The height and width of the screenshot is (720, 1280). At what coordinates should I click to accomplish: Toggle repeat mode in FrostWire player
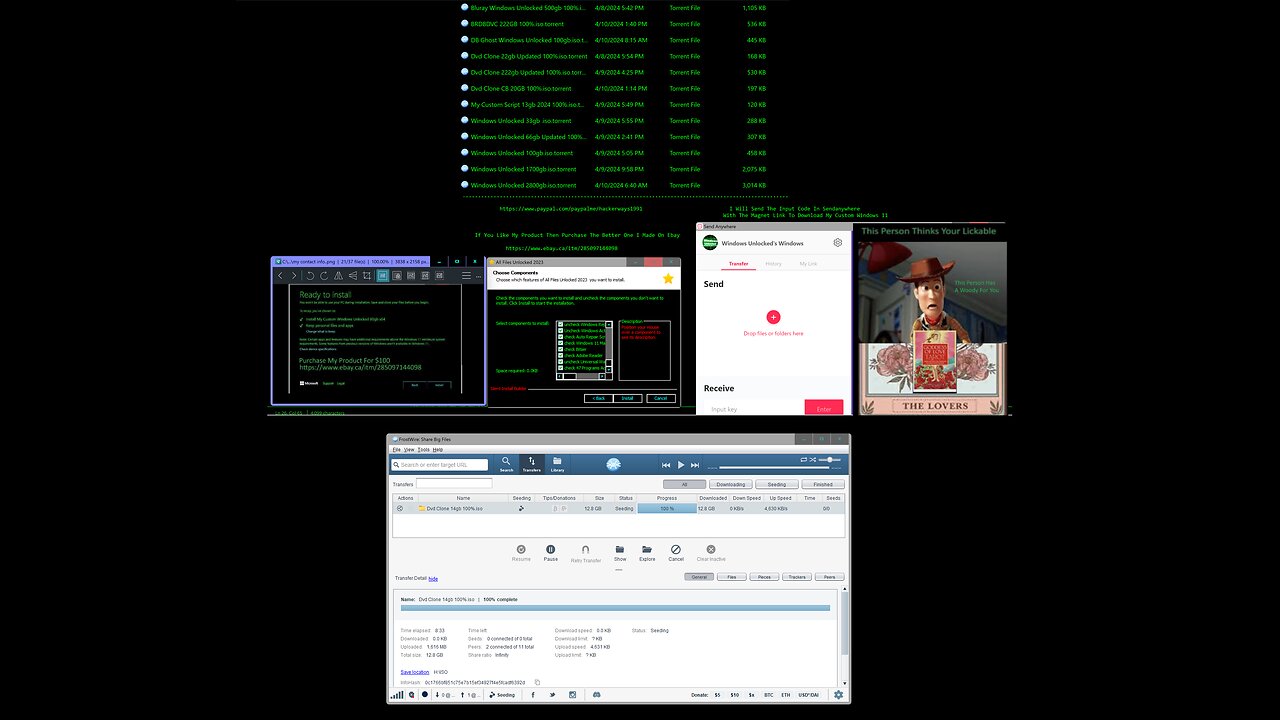point(803,459)
